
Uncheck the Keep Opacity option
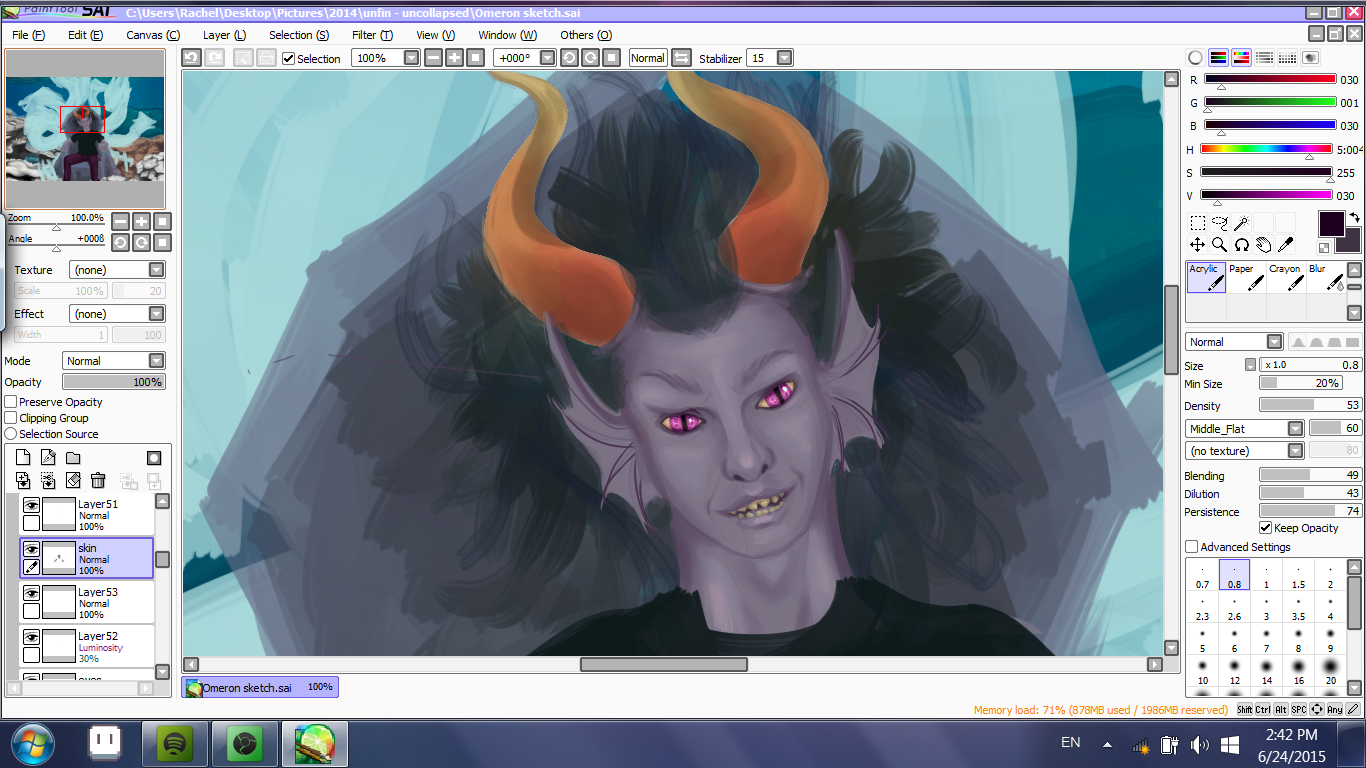[1266, 528]
